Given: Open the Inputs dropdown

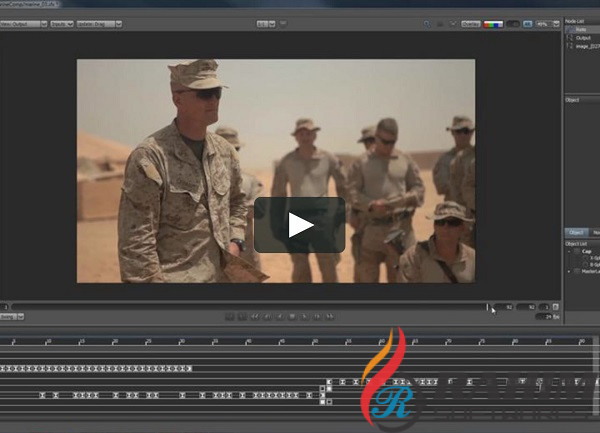Looking at the screenshot, I should click(x=62, y=24).
